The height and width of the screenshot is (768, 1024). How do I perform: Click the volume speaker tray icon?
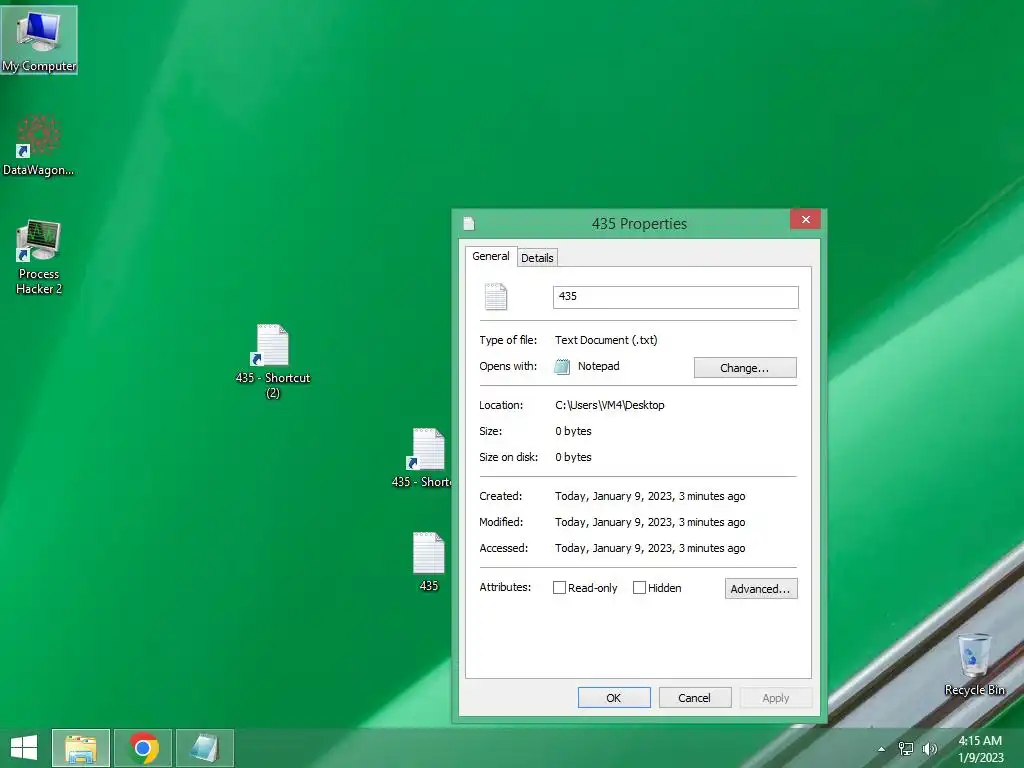pos(929,749)
